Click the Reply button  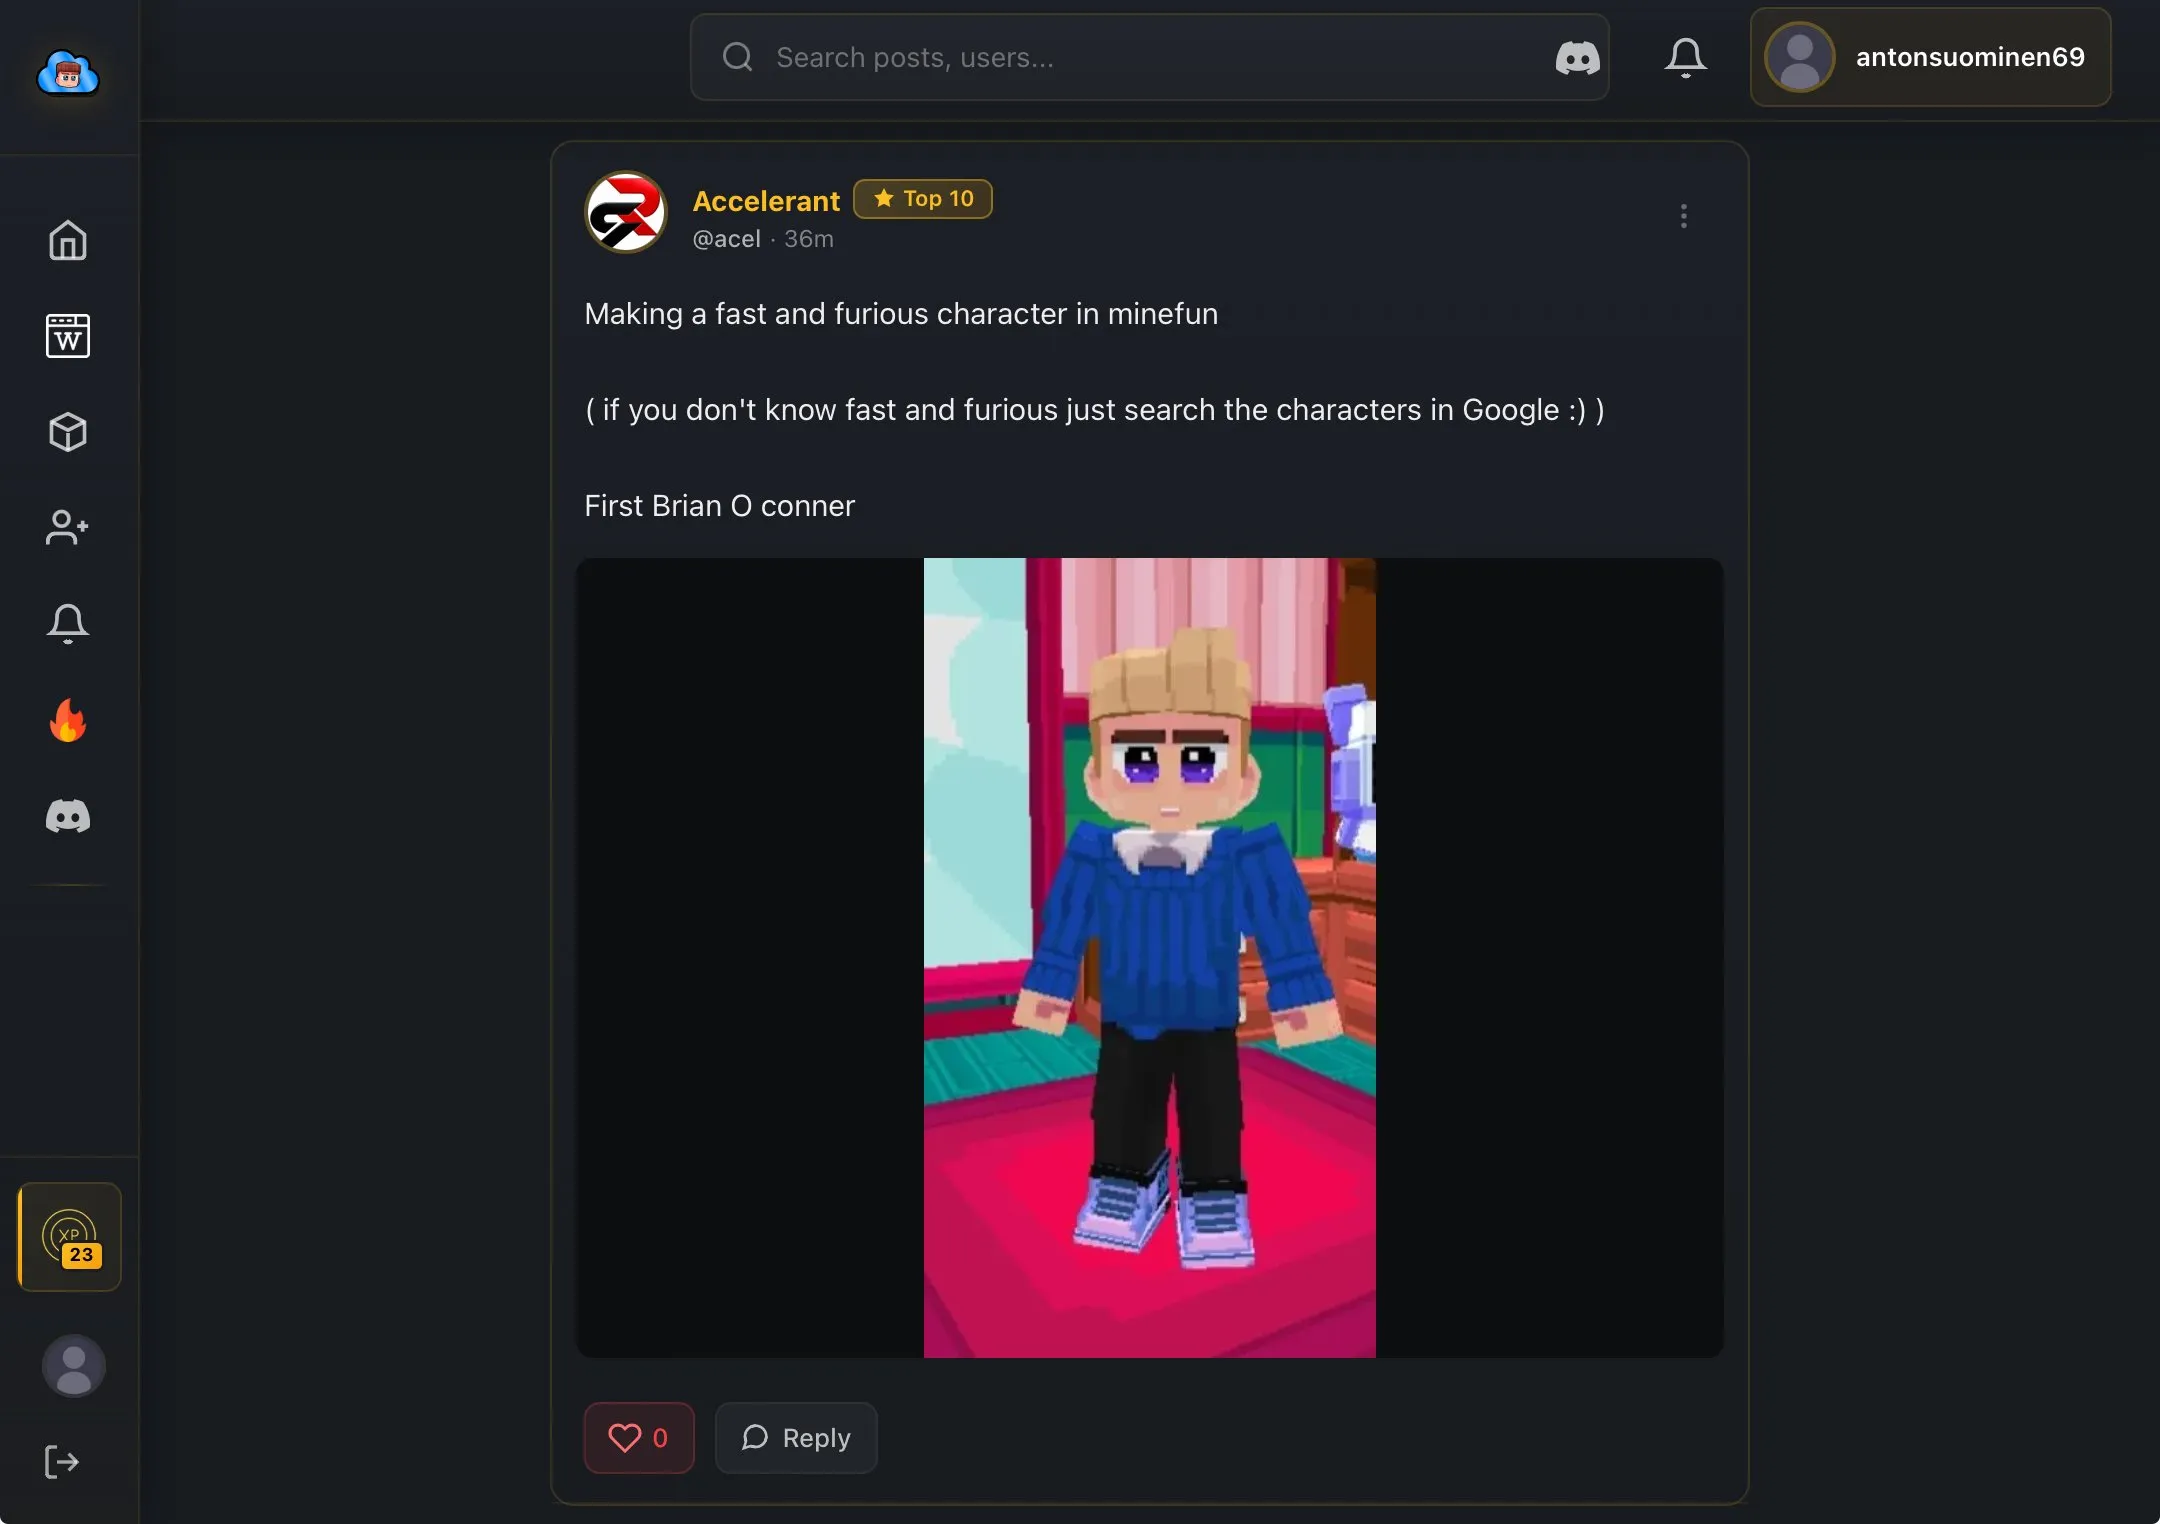click(796, 1438)
